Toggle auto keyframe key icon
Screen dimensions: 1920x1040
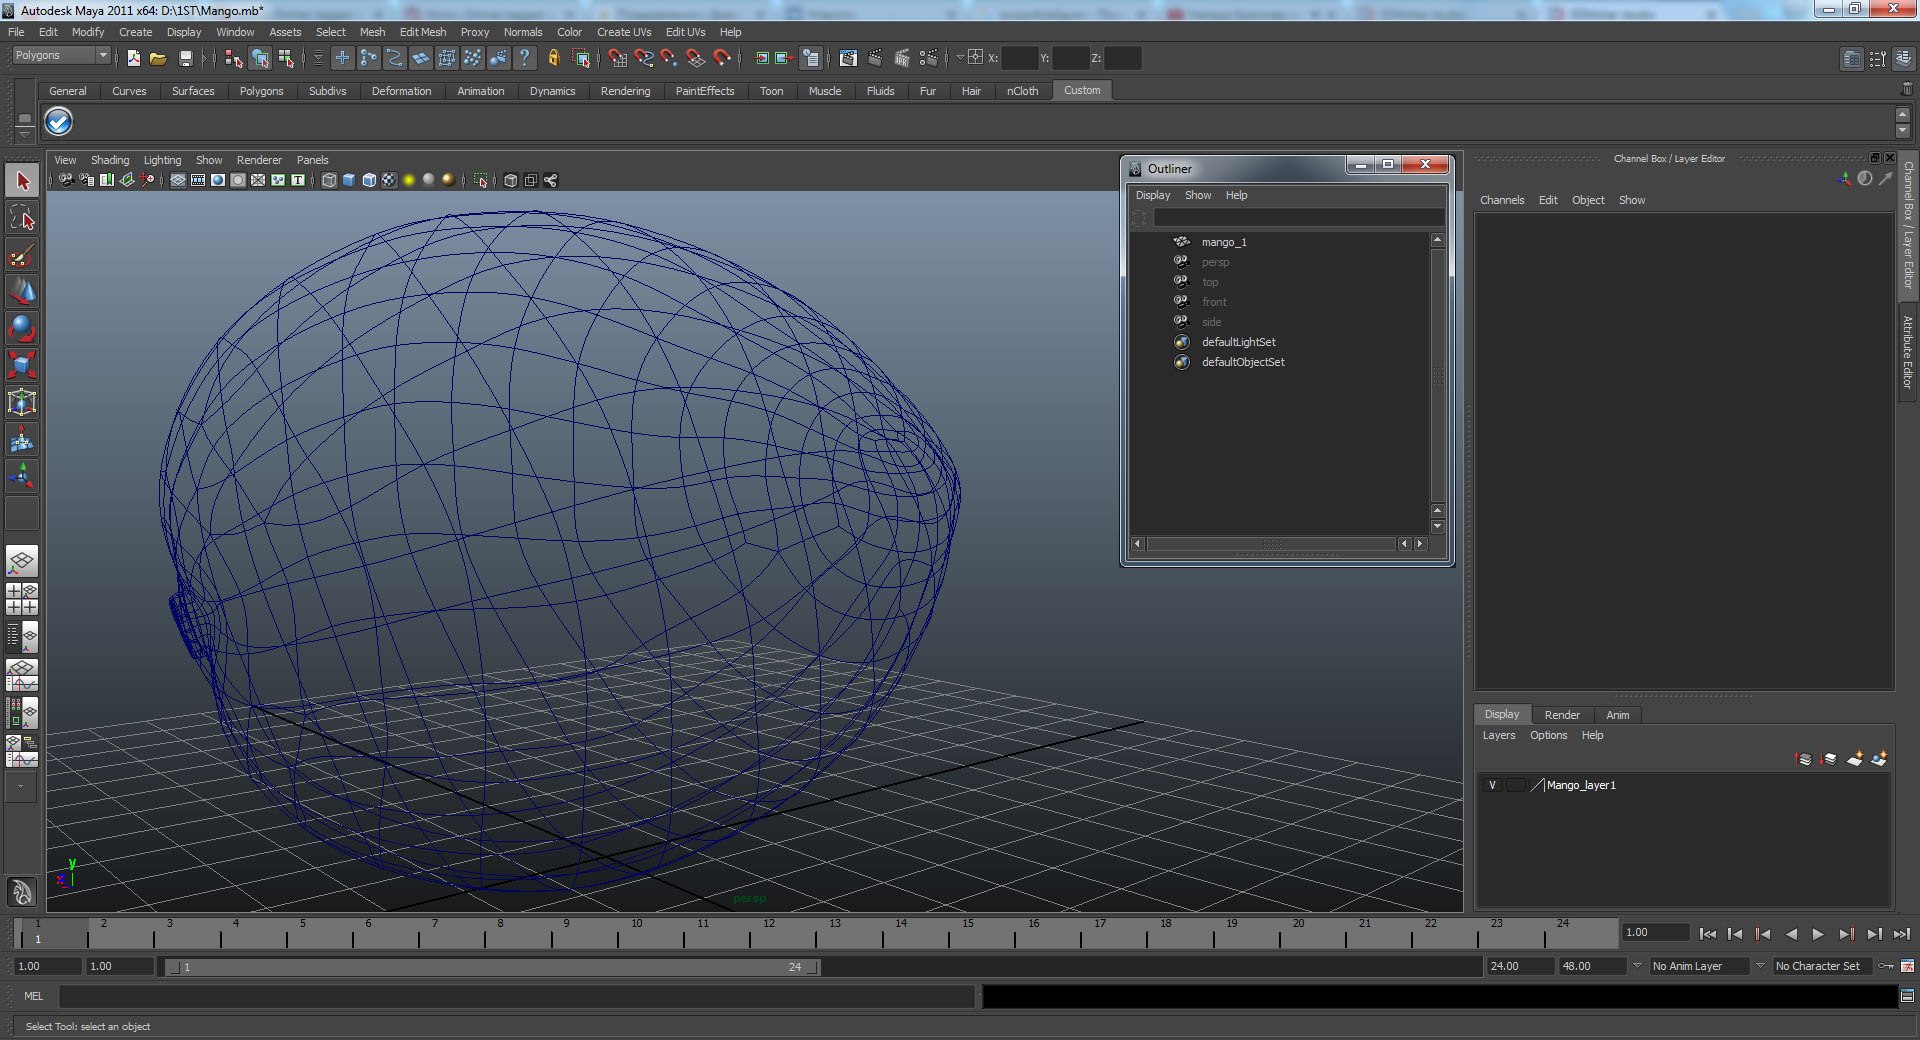[1887, 966]
